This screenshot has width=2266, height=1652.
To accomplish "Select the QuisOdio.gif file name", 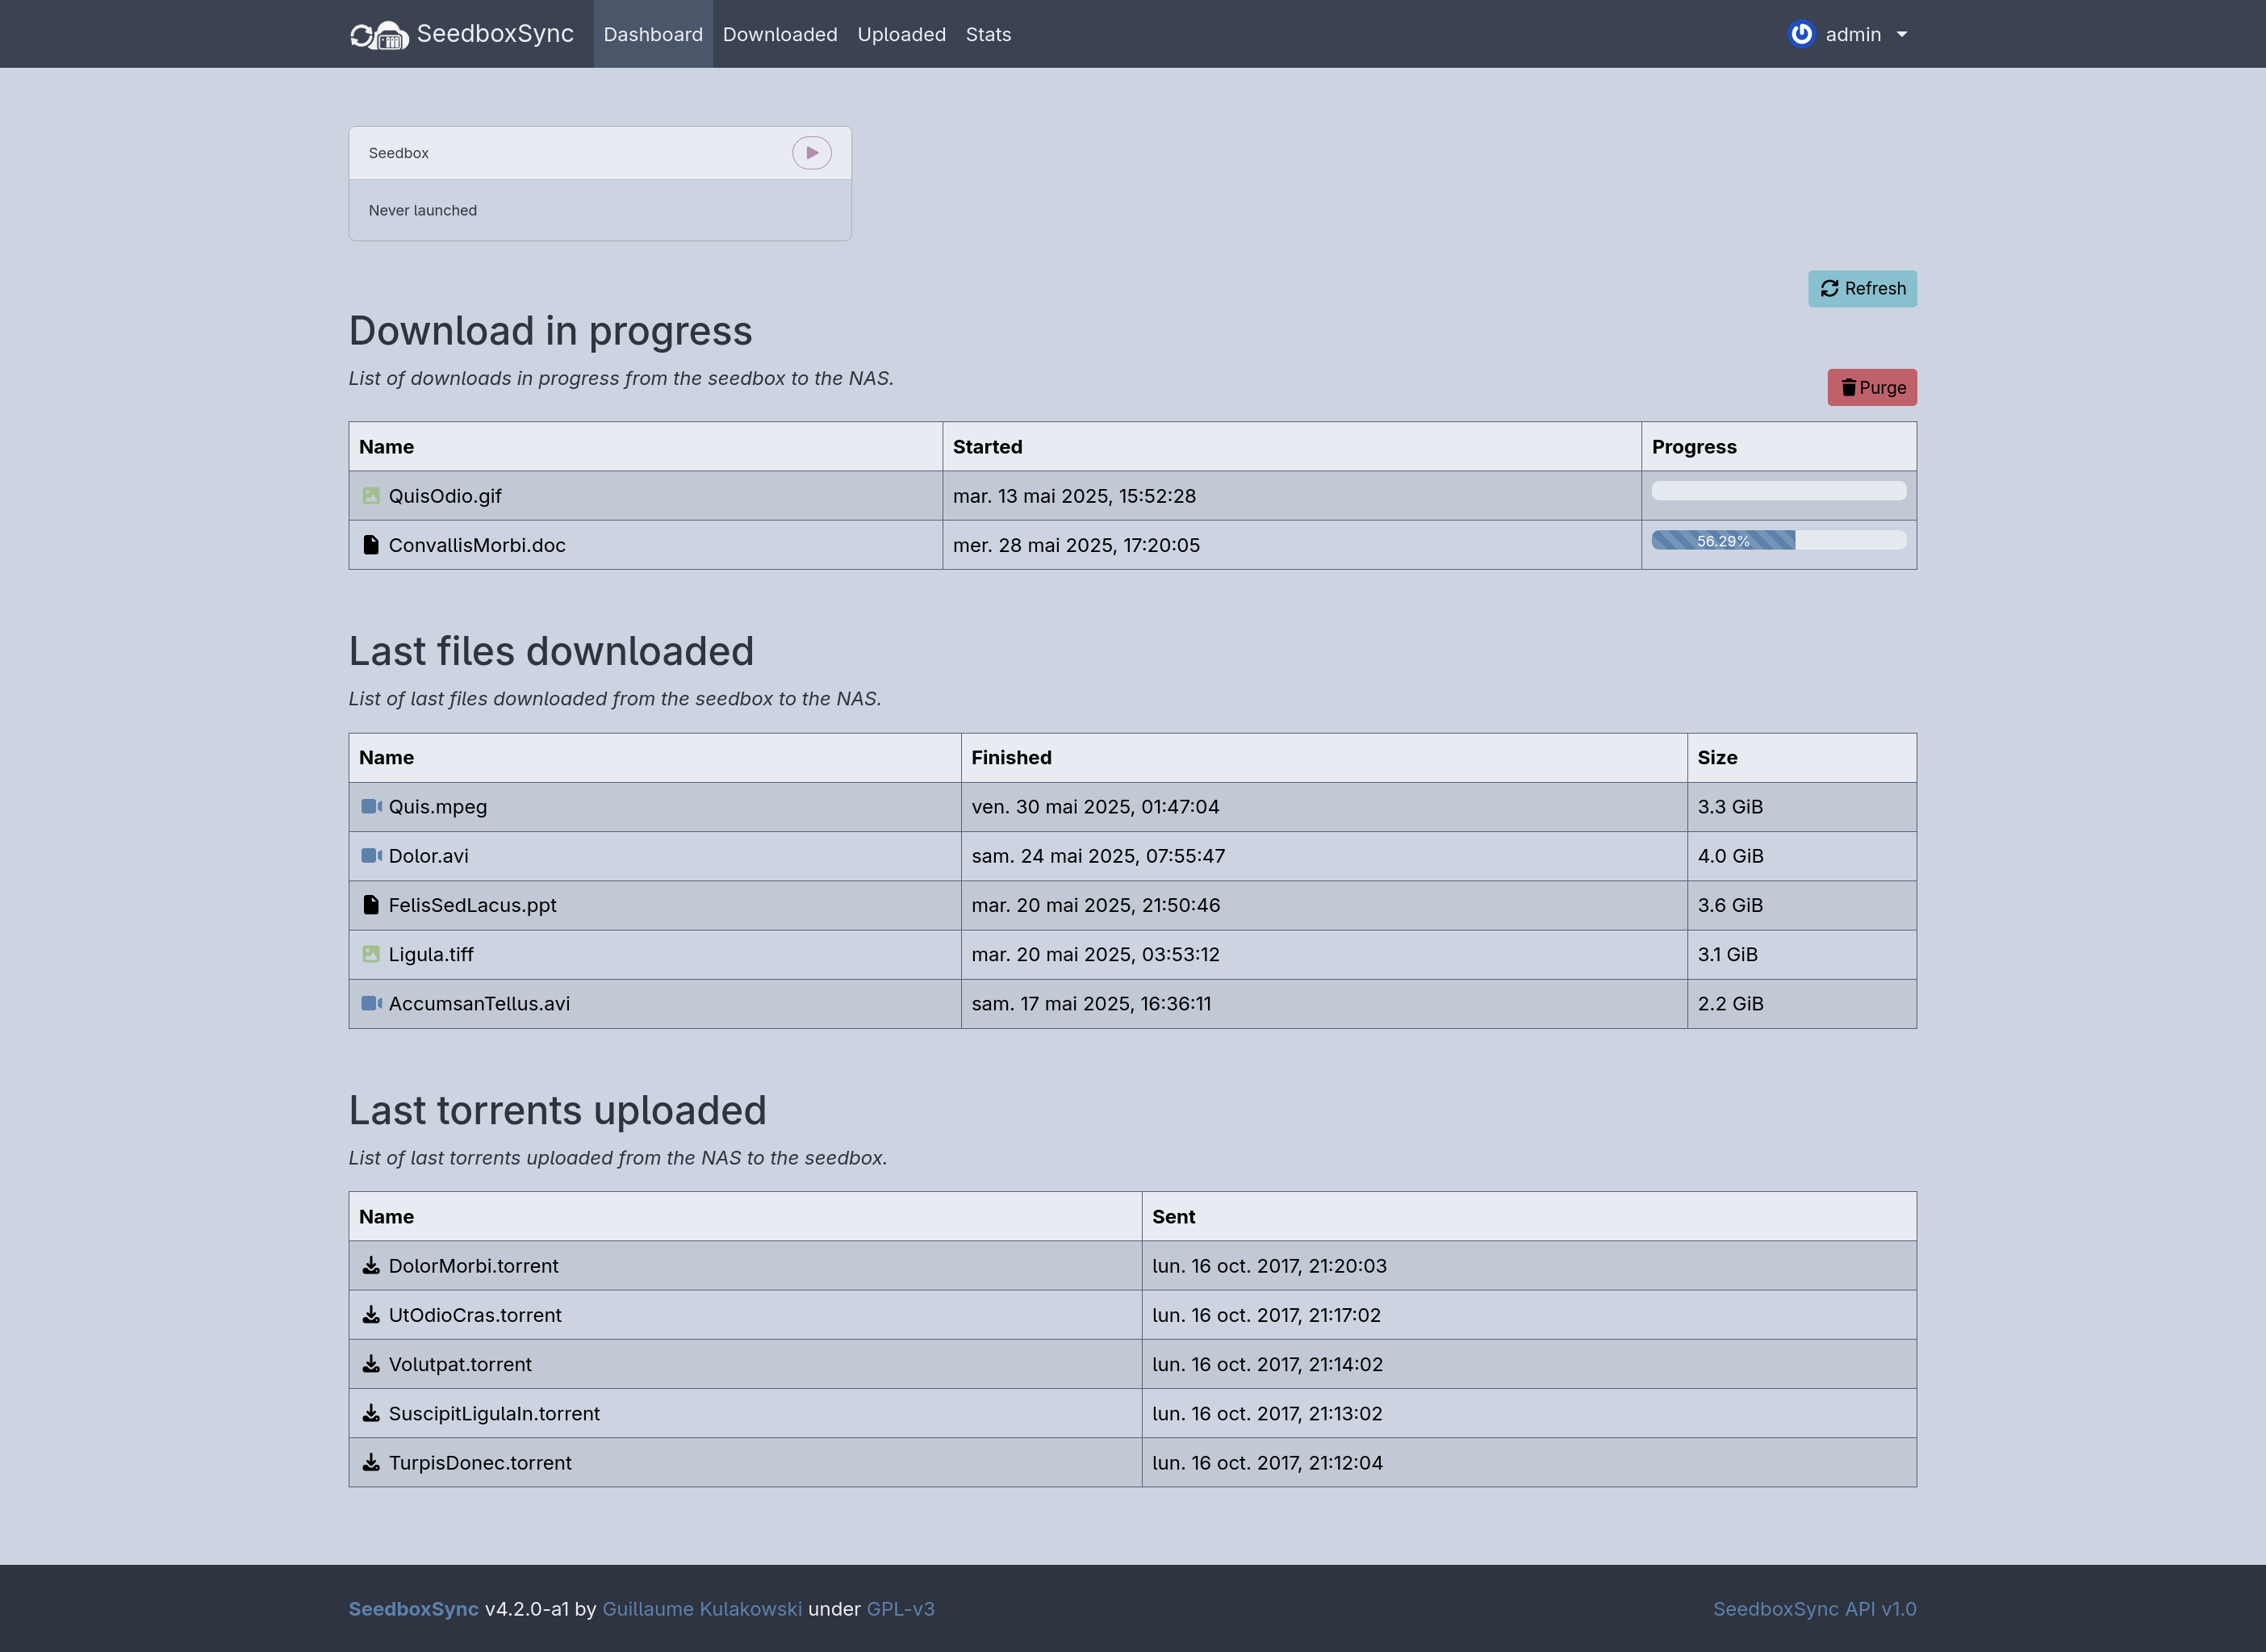I will coord(445,496).
